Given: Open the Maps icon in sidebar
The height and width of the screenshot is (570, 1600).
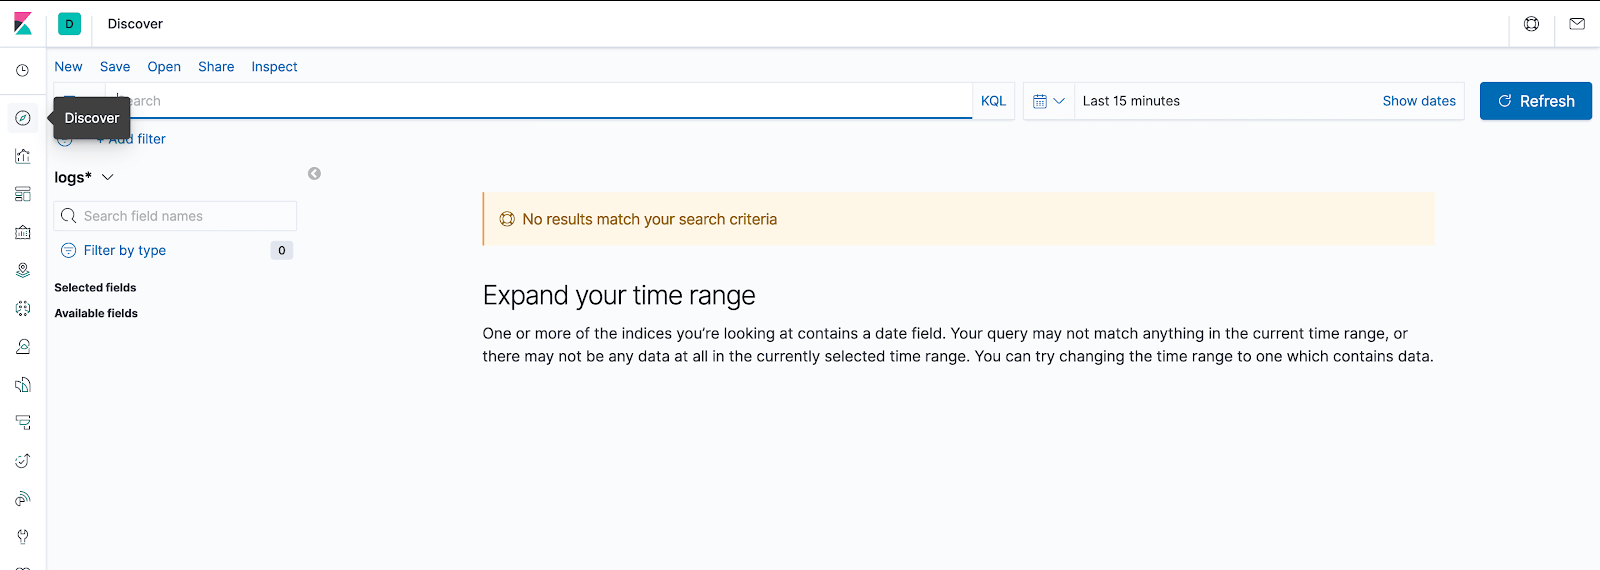Looking at the screenshot, I should (23, 270).
